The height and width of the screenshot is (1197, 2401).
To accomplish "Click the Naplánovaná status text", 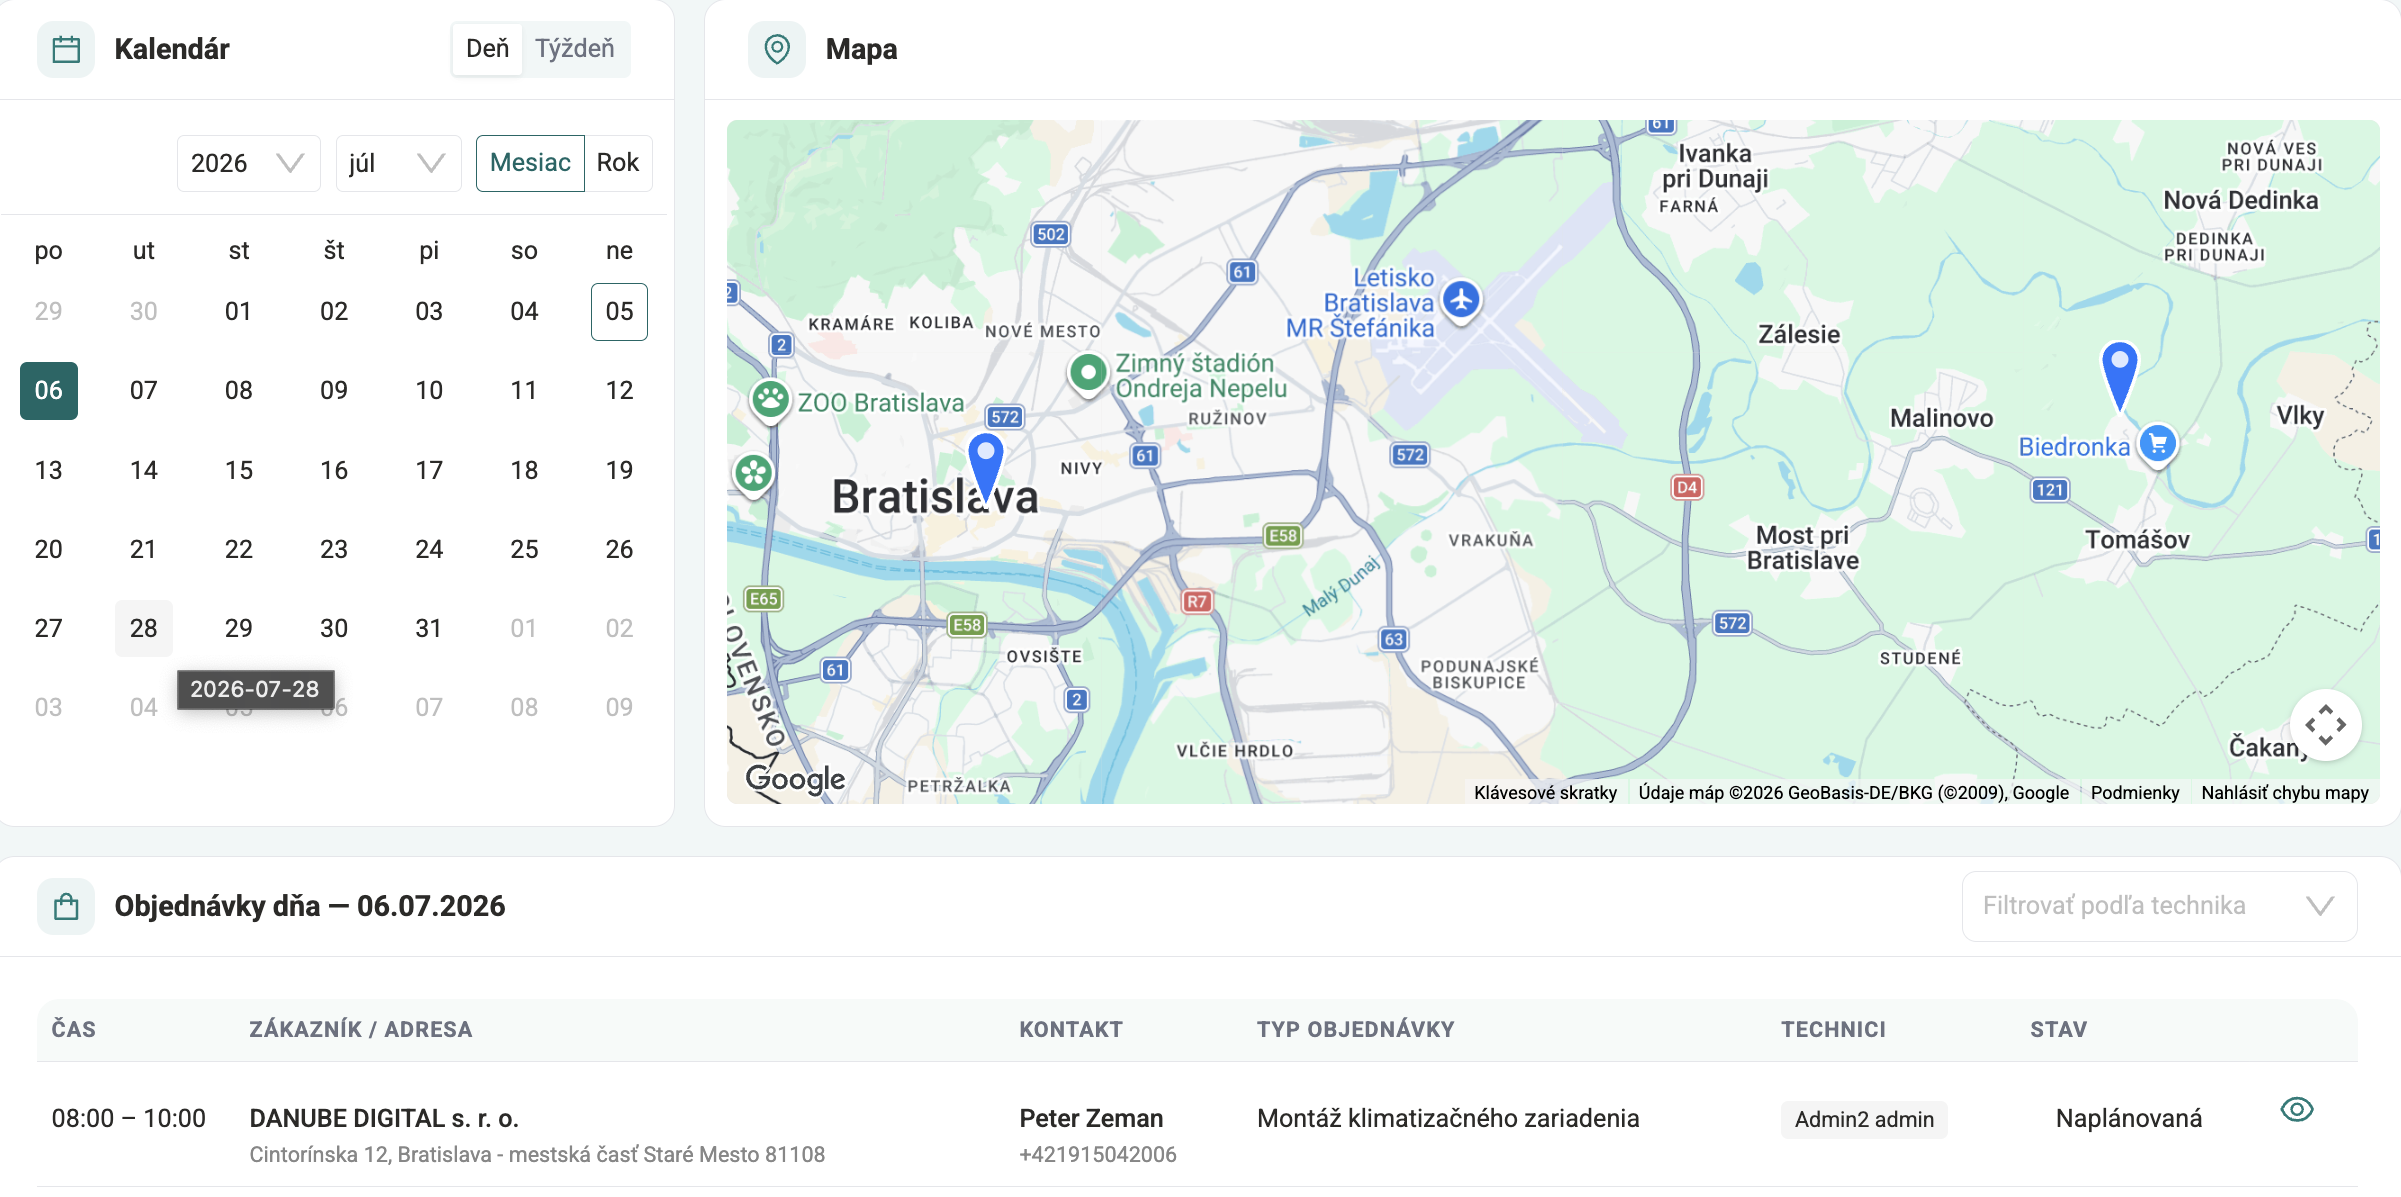I will pyautogui.click(x=2129, y=1118).
